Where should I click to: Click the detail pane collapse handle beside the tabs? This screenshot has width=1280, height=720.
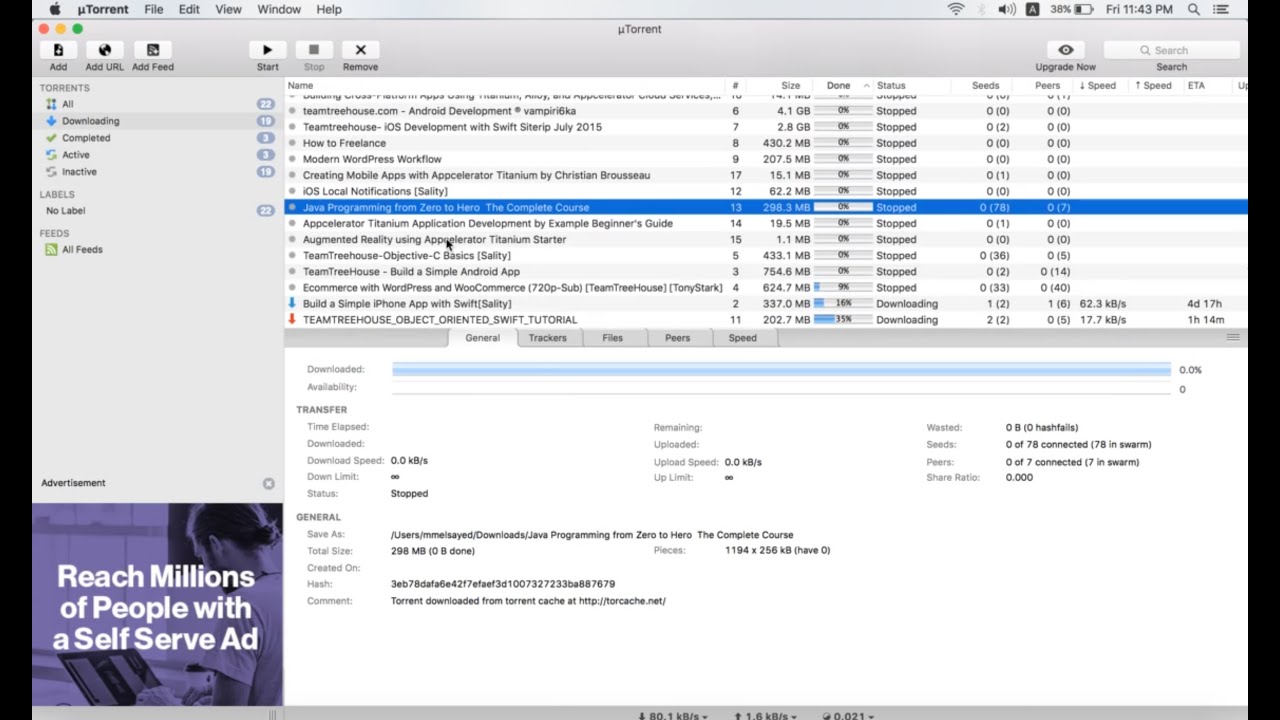(x=1233, y=338)
